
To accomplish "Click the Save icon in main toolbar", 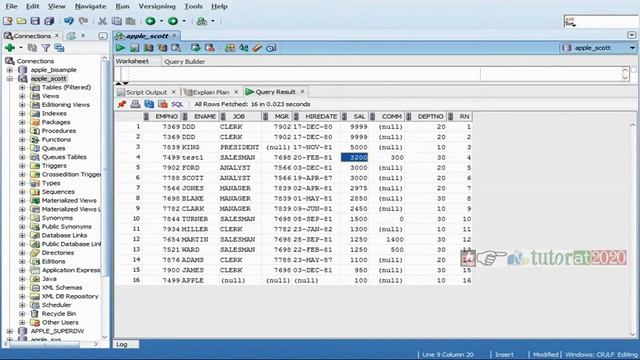I will tap(35, 21).
